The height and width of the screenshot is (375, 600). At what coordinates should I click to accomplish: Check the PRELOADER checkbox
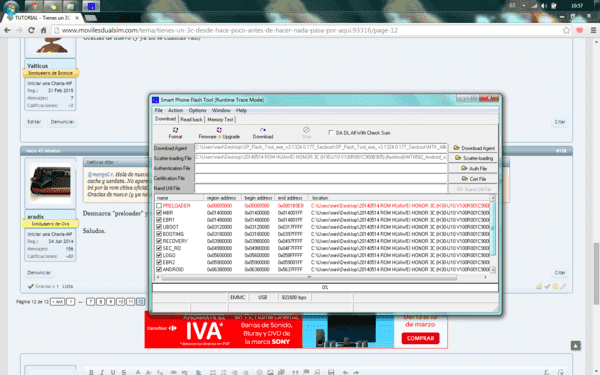(159, 206)
